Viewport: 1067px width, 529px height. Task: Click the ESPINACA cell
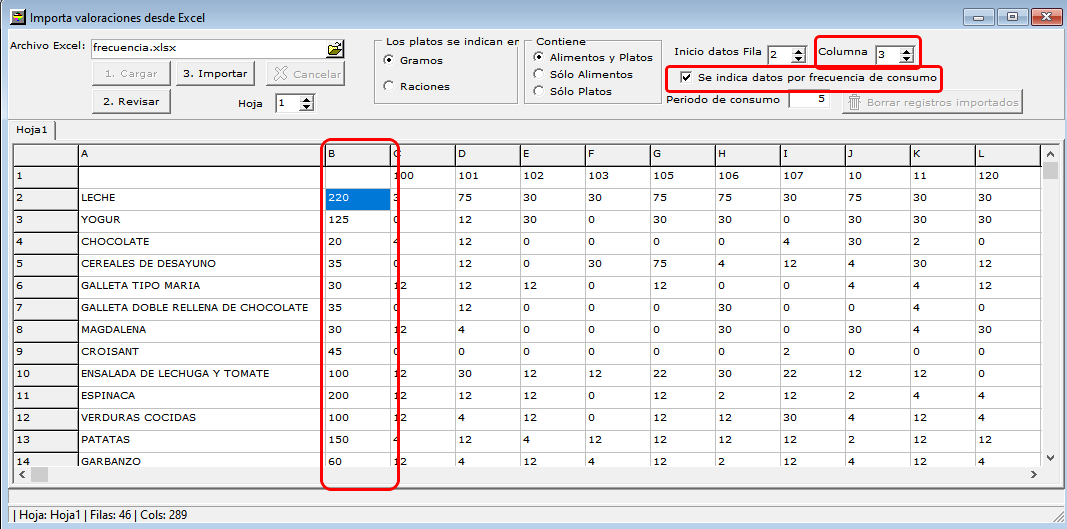tap(201, 396)
